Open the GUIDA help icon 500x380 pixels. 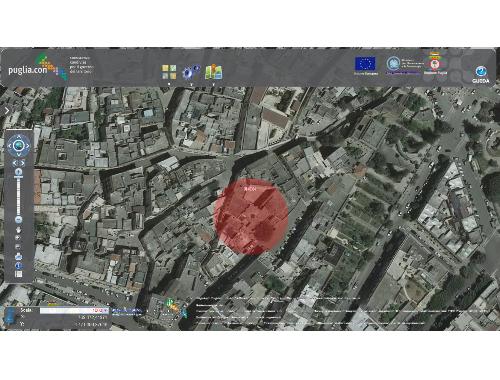point(481,74)
